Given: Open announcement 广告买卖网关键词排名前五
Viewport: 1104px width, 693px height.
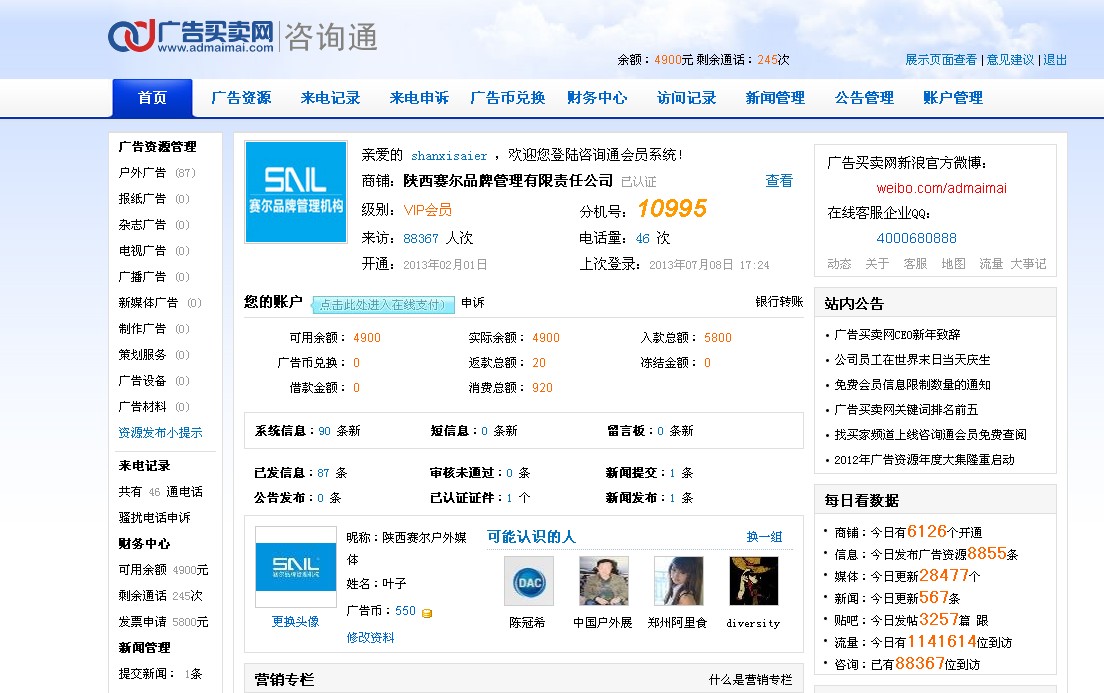Looking at the screenshot, I should coord(906,410).
